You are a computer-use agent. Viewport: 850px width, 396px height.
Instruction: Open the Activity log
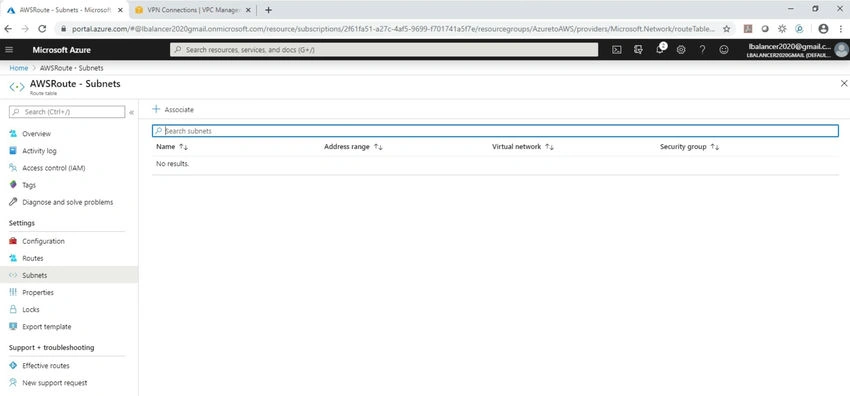[39, 151]
